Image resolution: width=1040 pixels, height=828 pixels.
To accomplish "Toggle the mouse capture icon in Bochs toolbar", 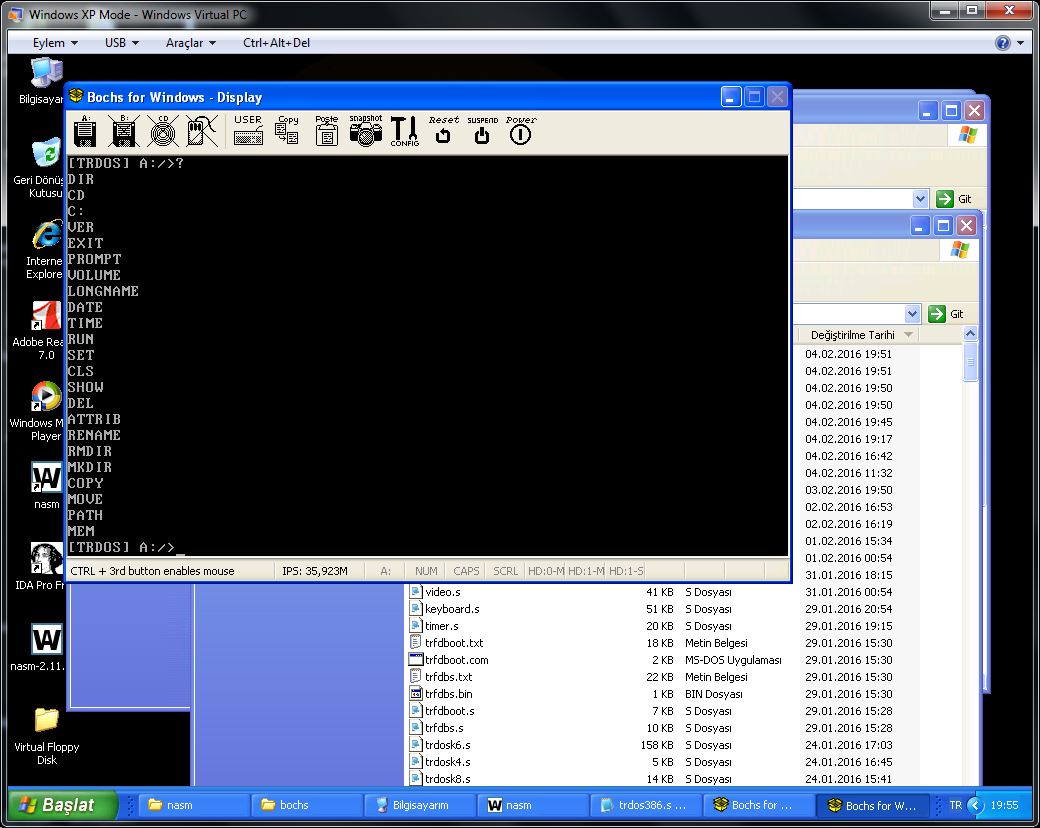I will (x=202, y=131).
